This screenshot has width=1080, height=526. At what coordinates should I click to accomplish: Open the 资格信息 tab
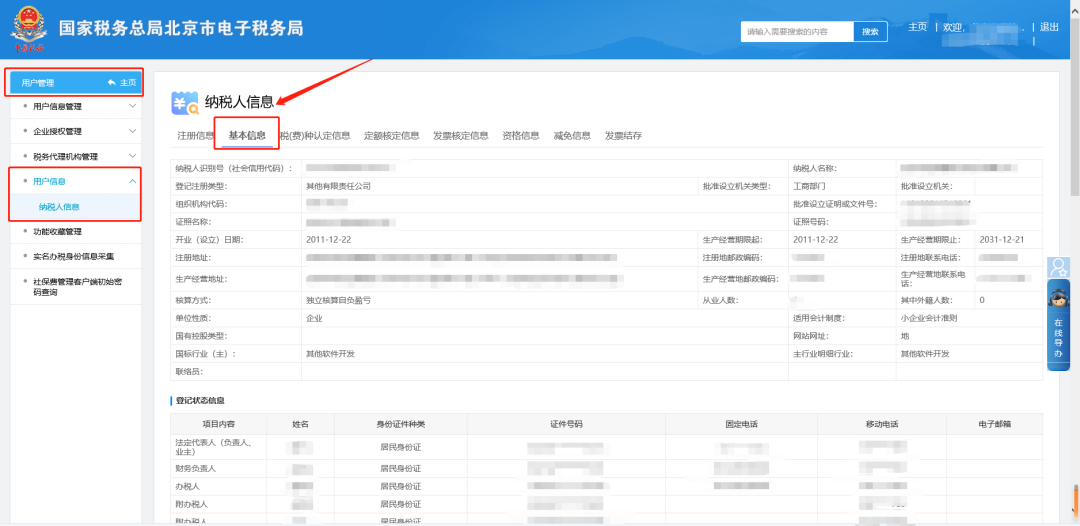pyautogui.click(x=520, y=136)
